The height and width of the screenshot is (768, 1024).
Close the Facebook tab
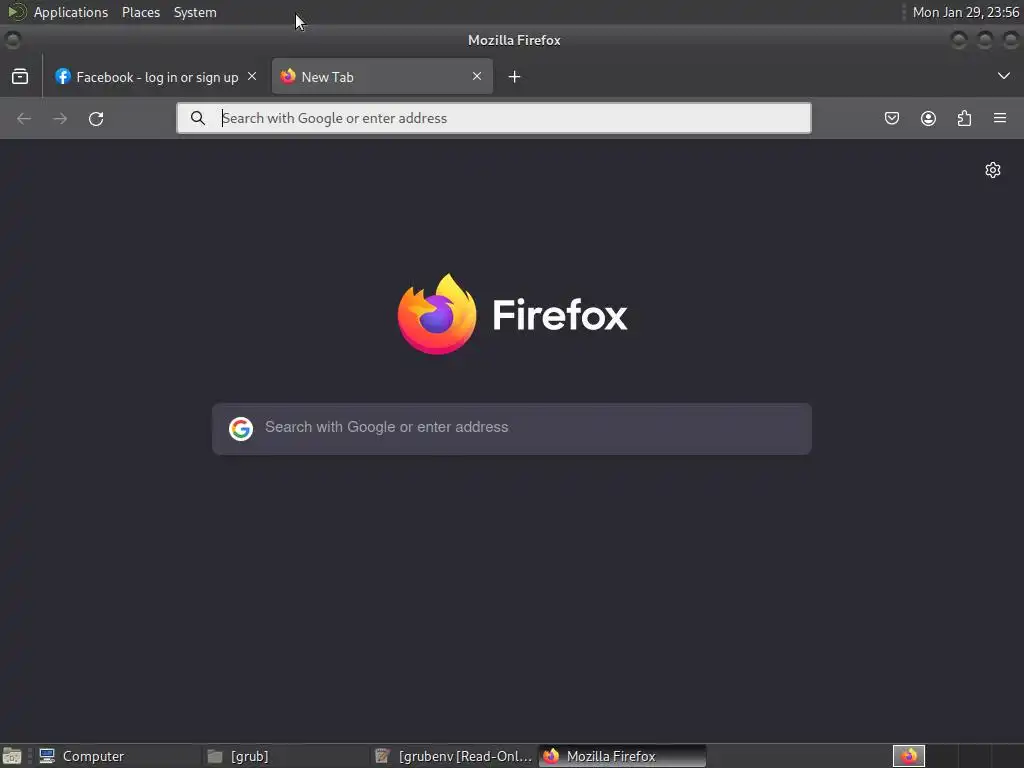pyautogui.click(x=252, y=76)
